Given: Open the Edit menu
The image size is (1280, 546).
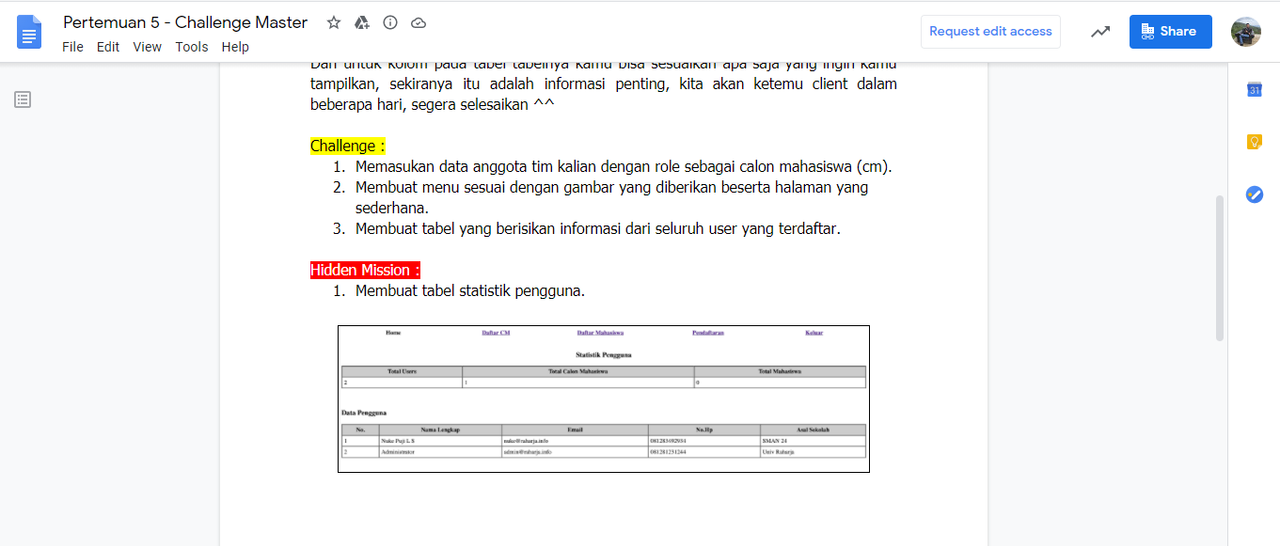Looking at the screenshot, I should coord(108,47).
